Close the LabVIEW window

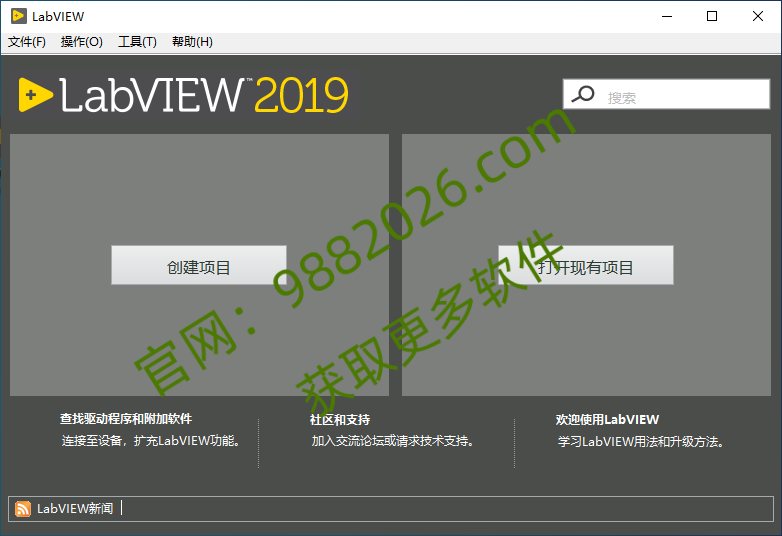(758, 16)
